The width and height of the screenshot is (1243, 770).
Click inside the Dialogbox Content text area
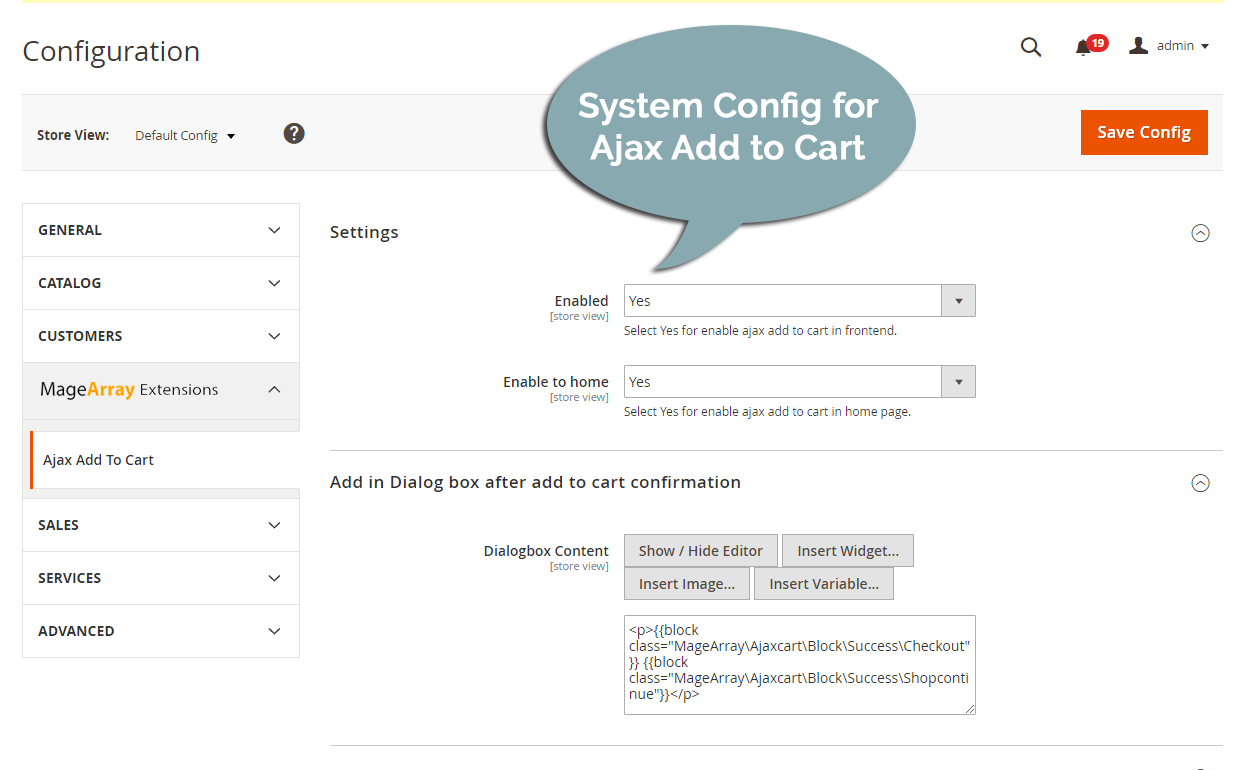pyautogui.click(x=798, y=664)
